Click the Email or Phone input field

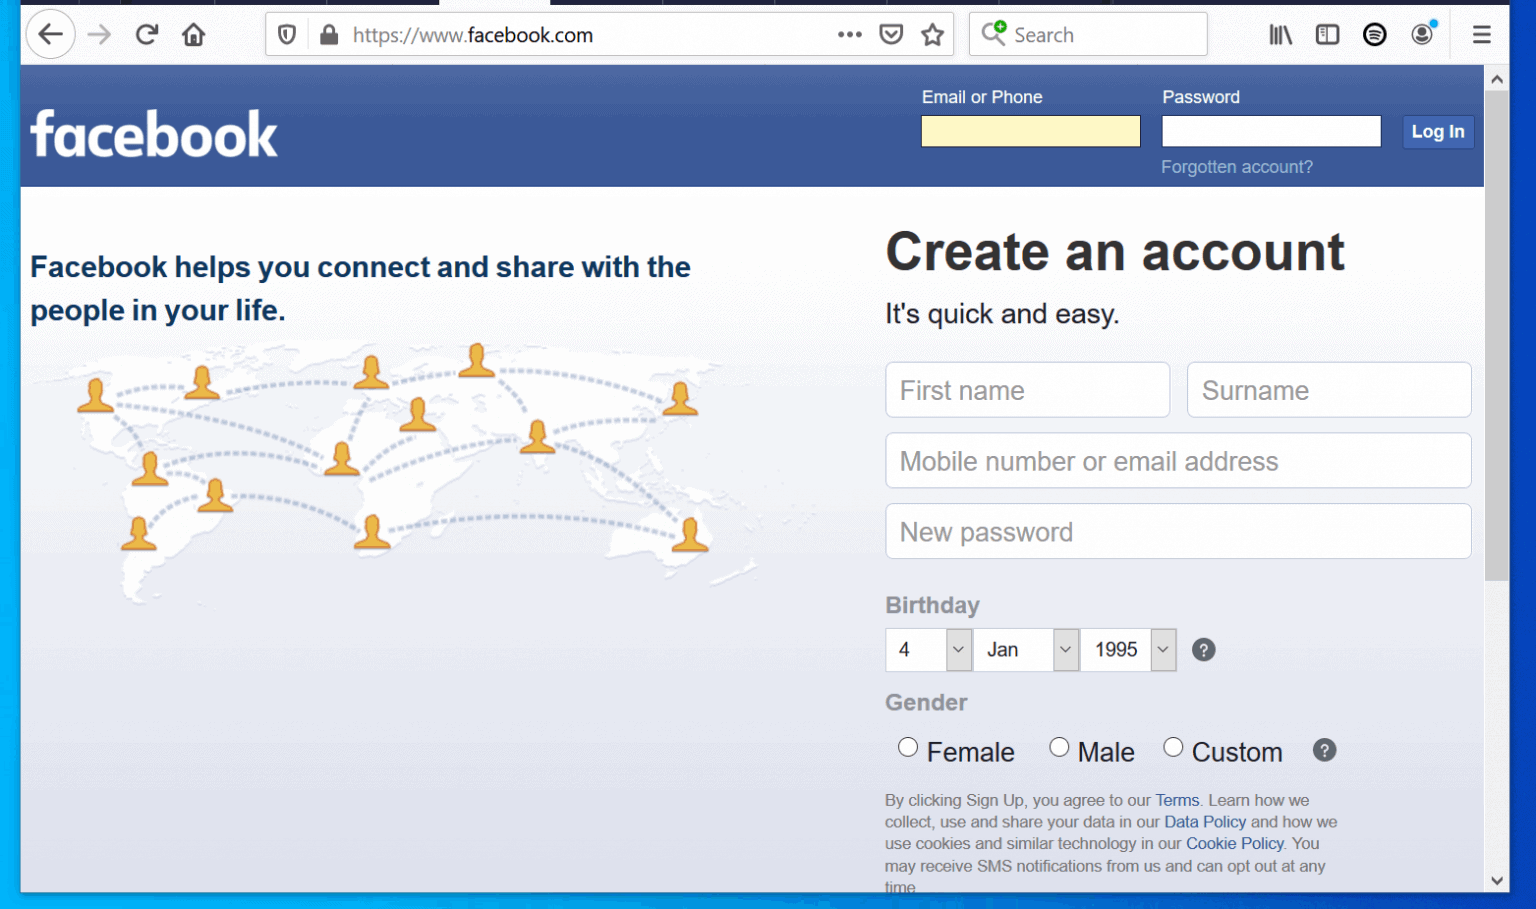(x=1030, y=131)
